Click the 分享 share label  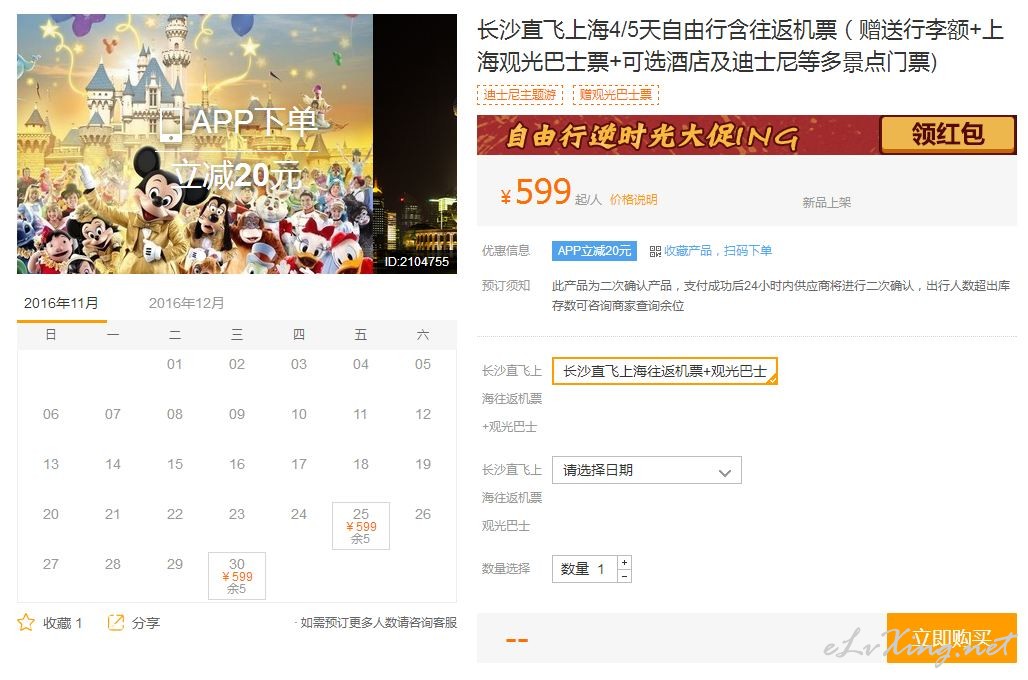[146, 623]
